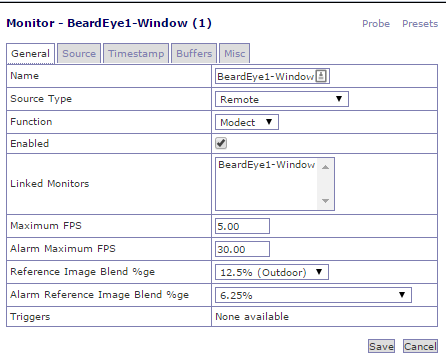446x360 pixels.
Task: Click the Save button
Action: [x=381, y=346]
